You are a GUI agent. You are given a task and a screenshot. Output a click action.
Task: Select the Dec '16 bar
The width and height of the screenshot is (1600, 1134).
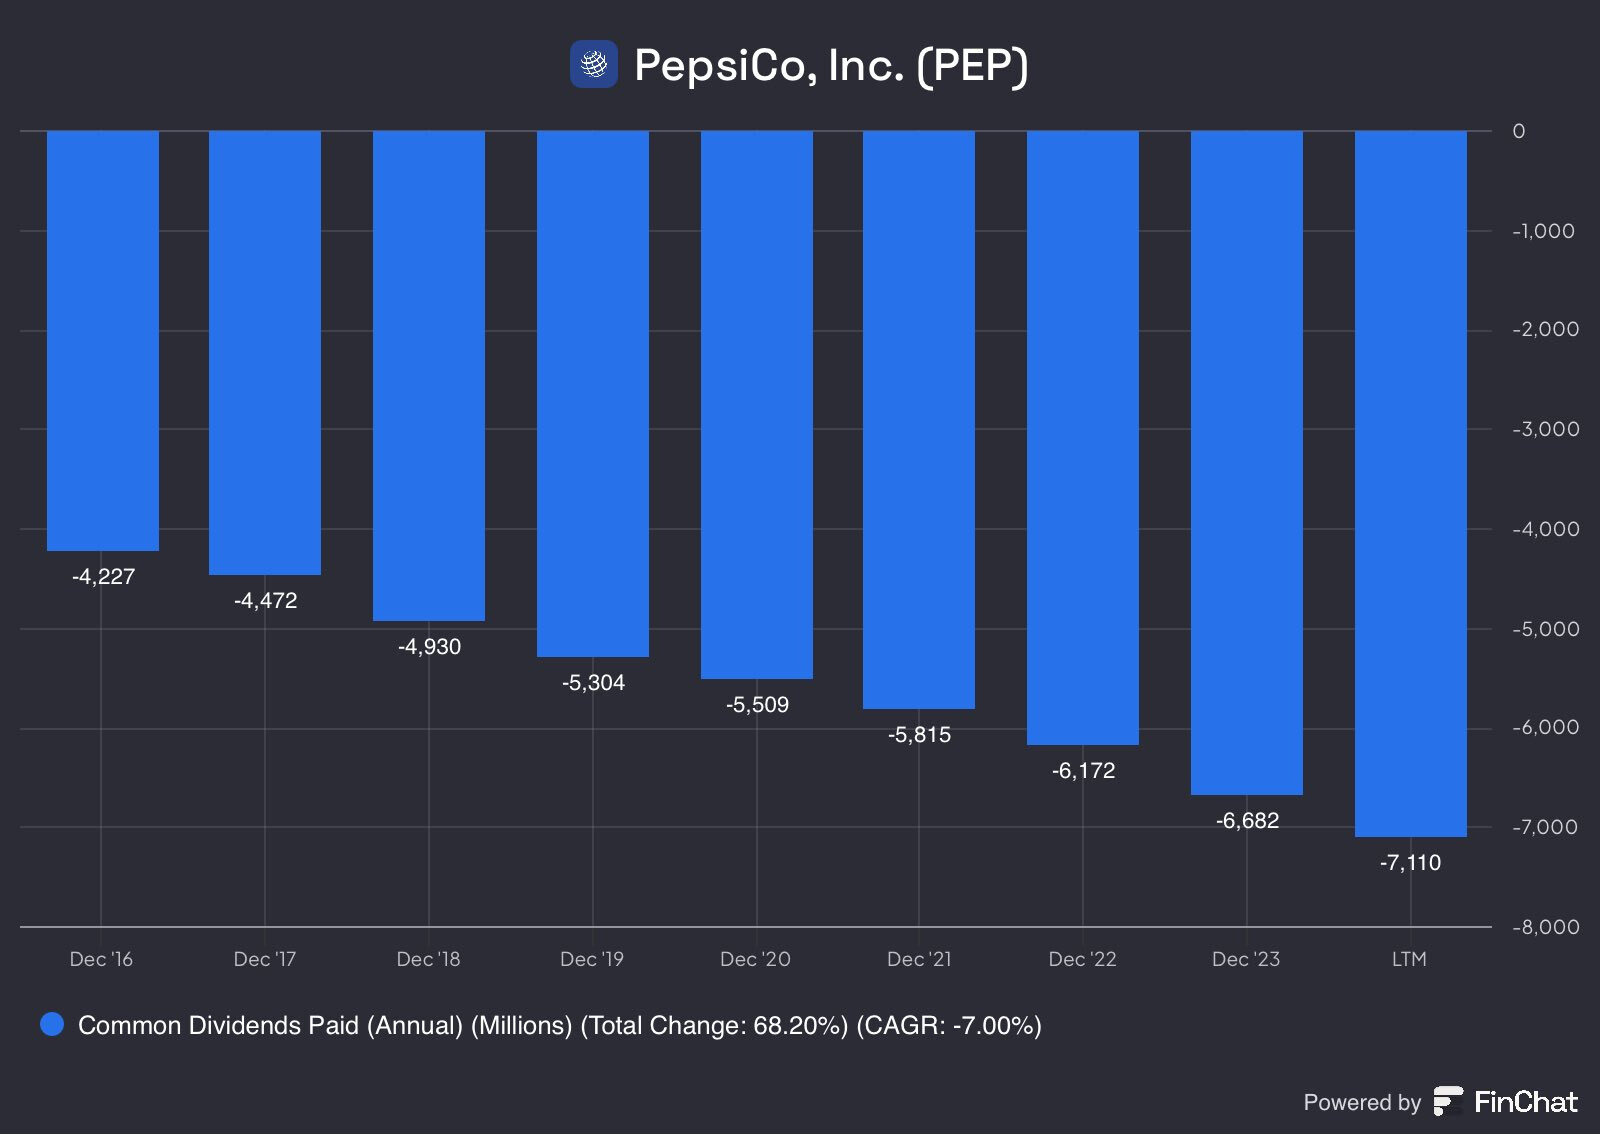[103, 341]
